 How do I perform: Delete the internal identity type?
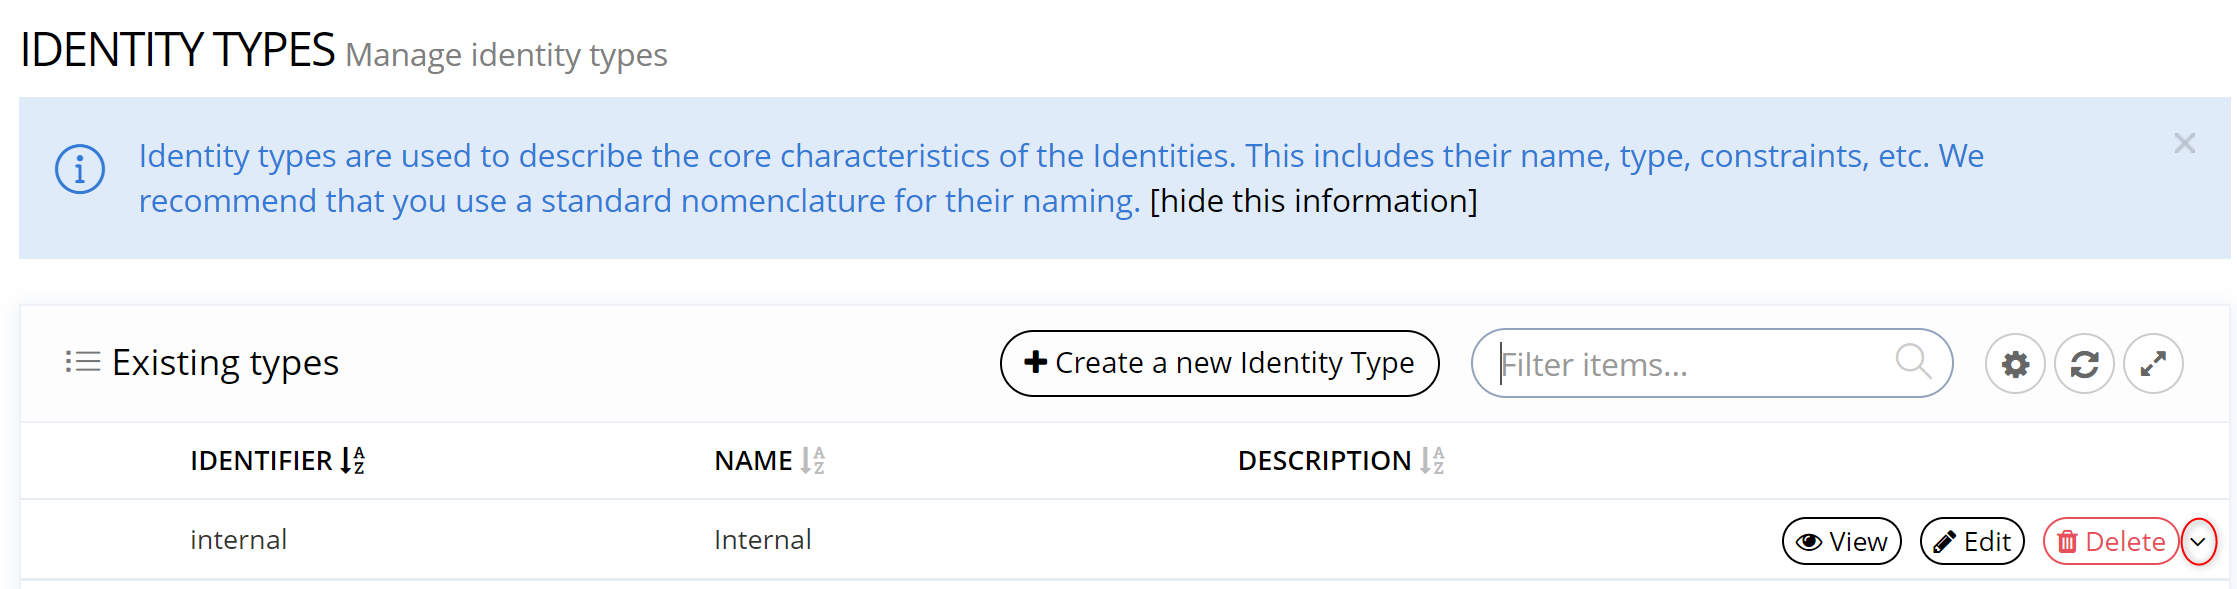[x=2110, y=541]
